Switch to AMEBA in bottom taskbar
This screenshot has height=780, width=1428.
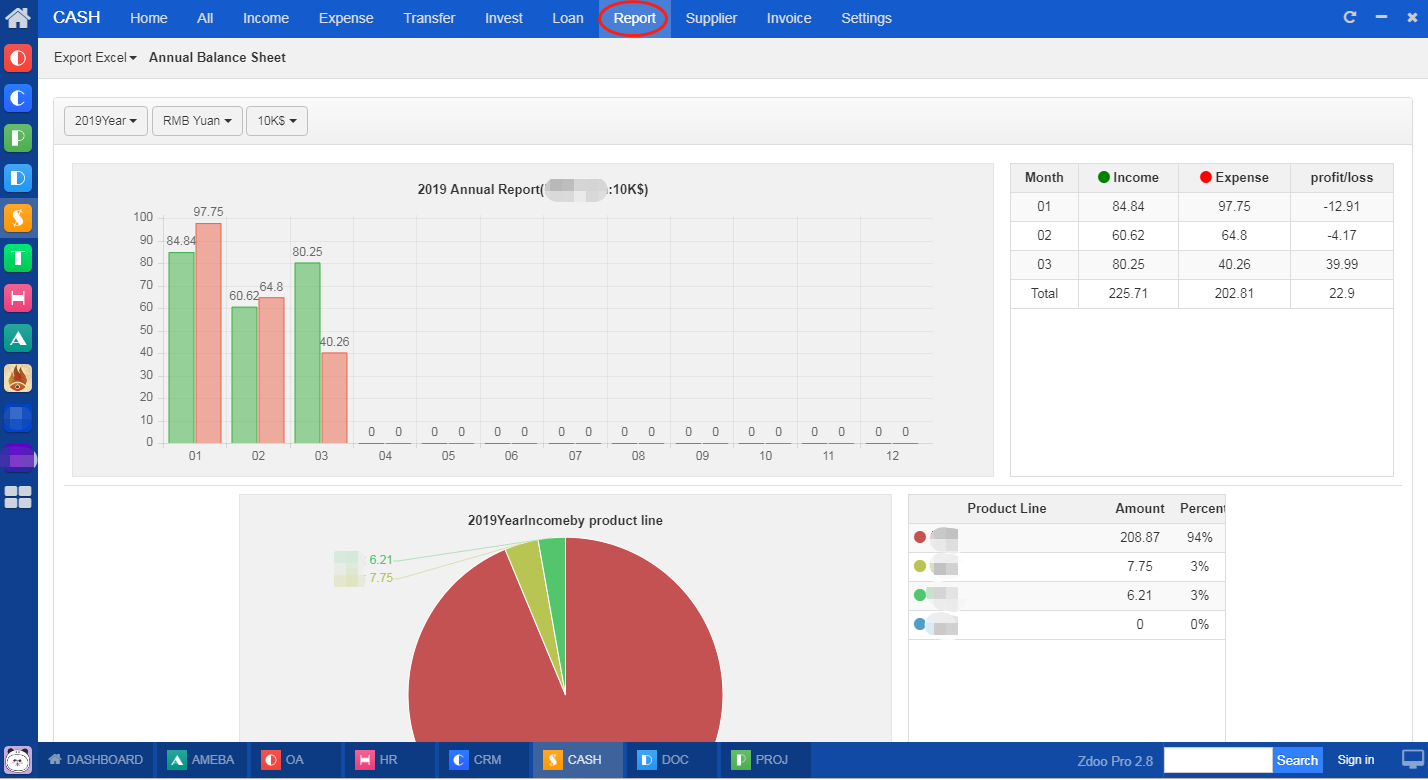[x=201, y=760]
